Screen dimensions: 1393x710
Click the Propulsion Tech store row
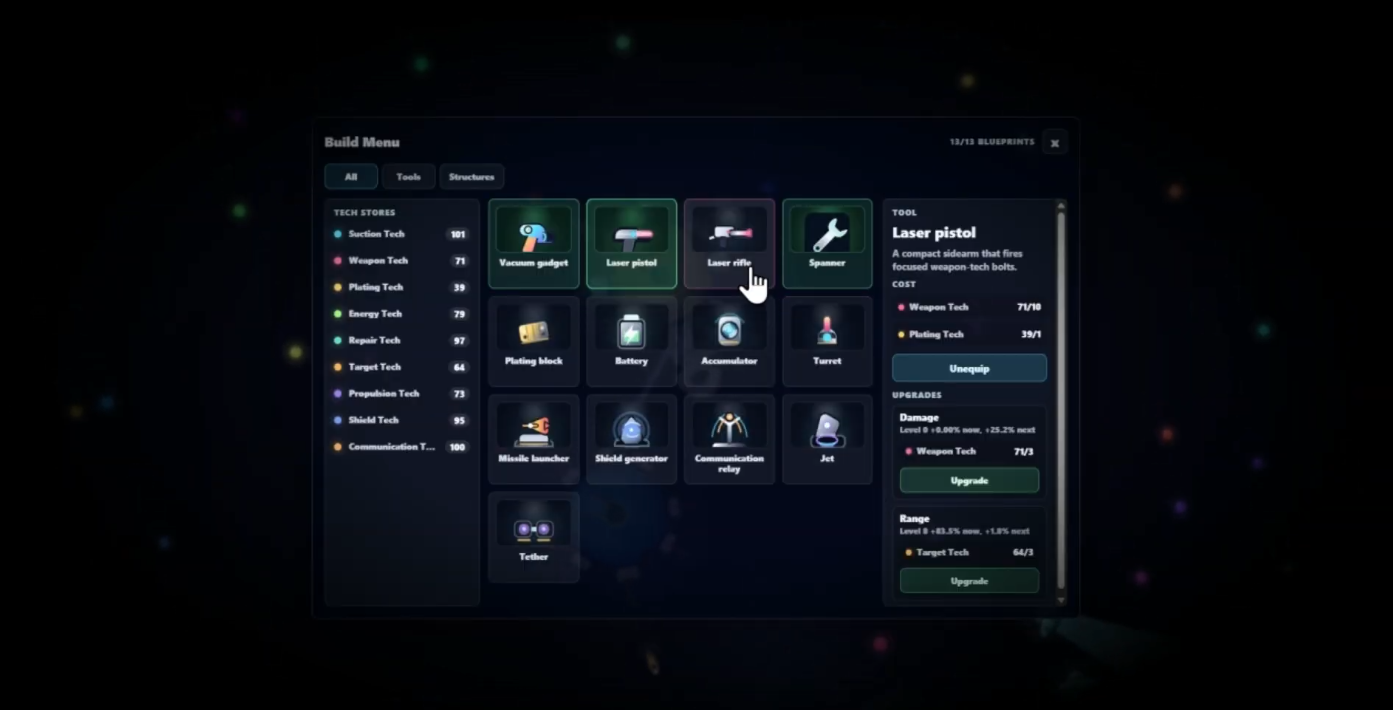coord(401,394)
